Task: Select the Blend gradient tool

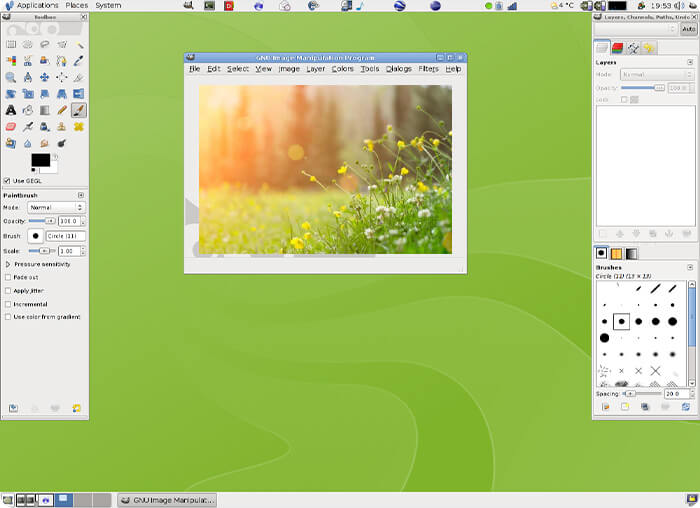Action: [x=45, y=110]
